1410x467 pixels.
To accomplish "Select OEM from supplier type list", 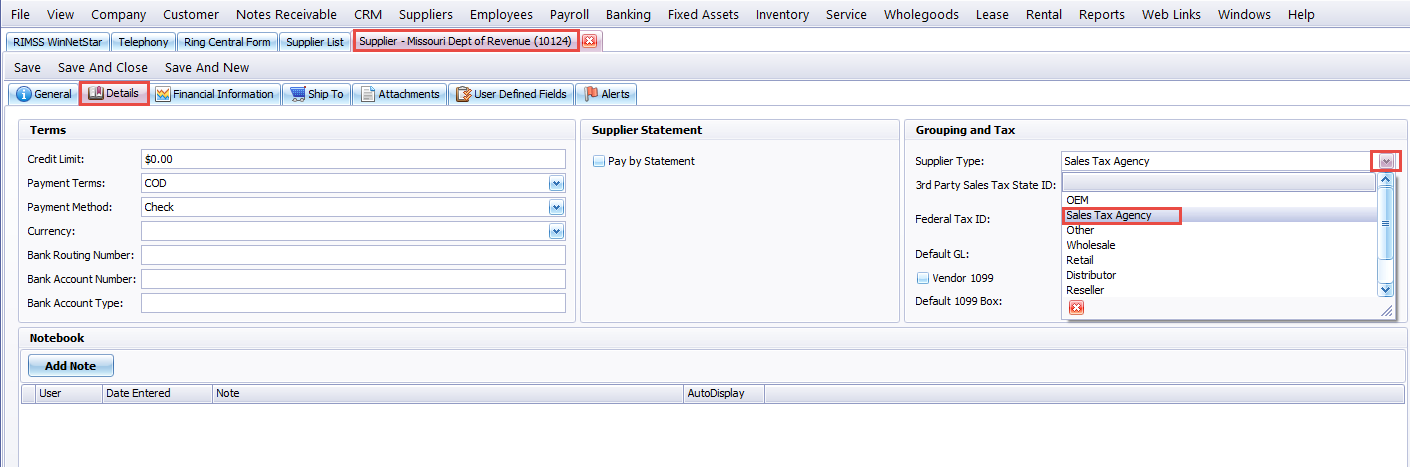I will point(1219,200).
